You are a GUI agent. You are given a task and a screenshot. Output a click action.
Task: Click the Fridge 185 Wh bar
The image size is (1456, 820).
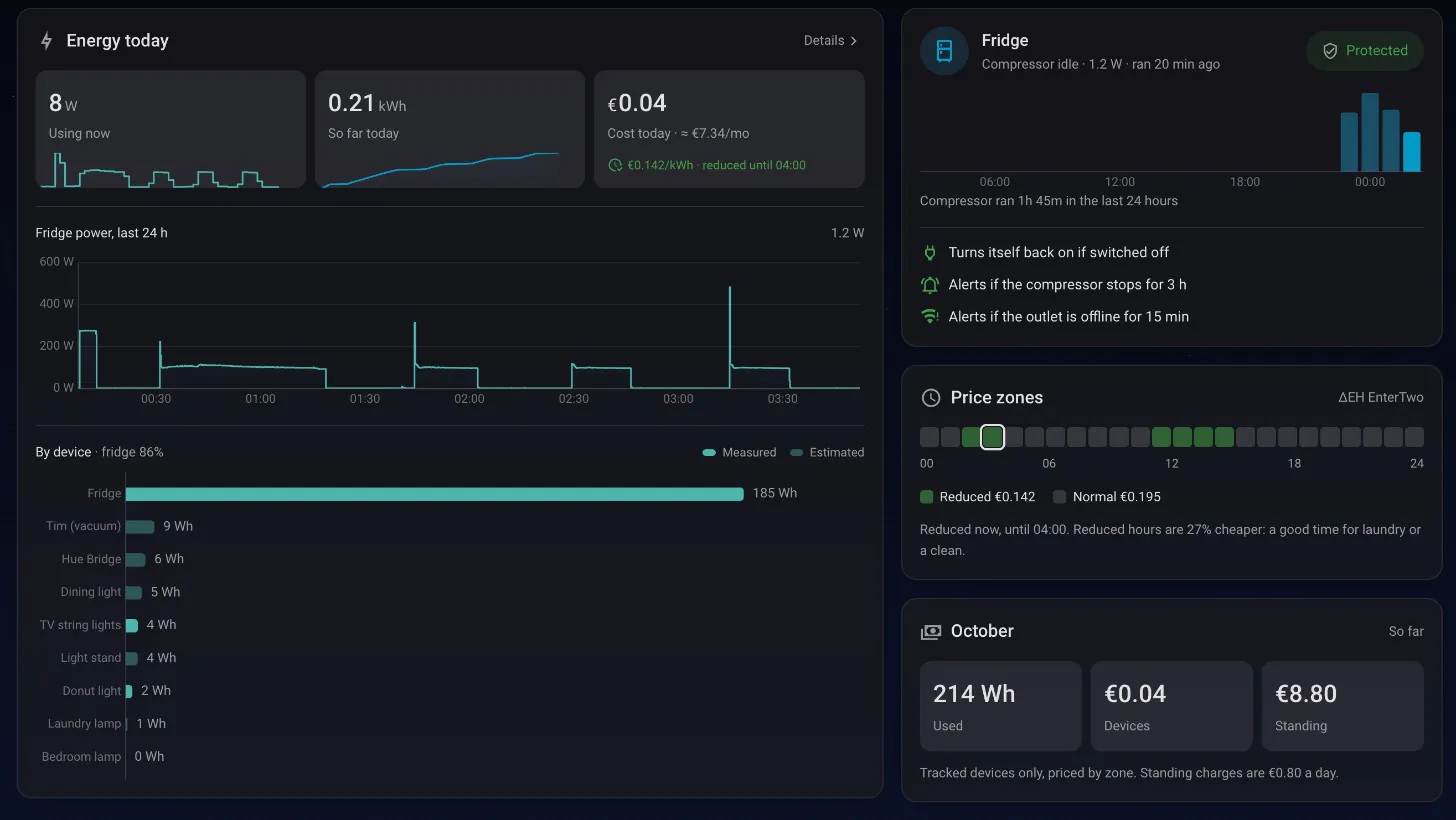click(x=435, y=494)
